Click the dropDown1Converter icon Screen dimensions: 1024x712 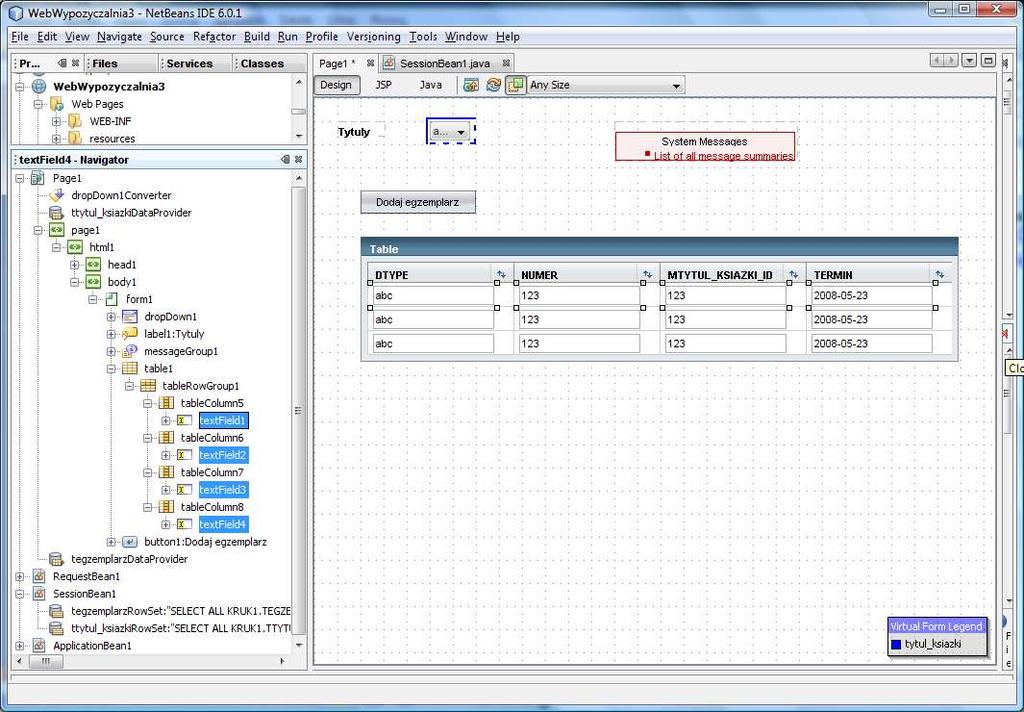tap(56, 195)
